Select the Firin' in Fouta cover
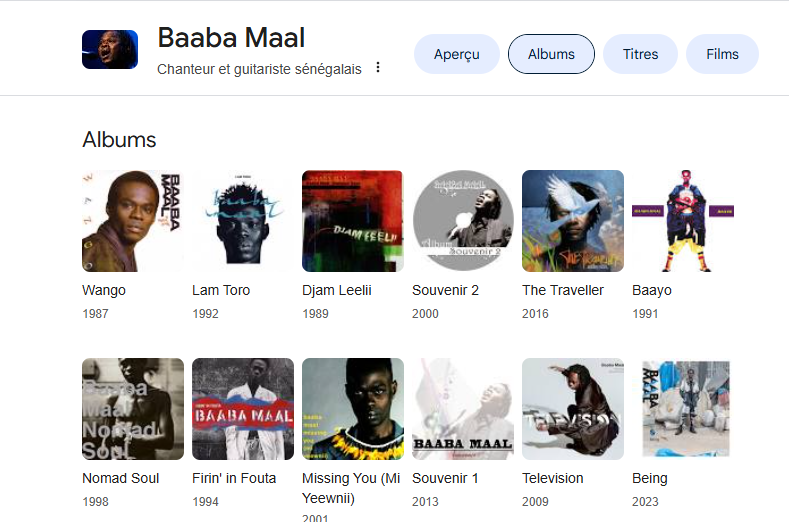The image size is (789, 522). coord(243,409)
